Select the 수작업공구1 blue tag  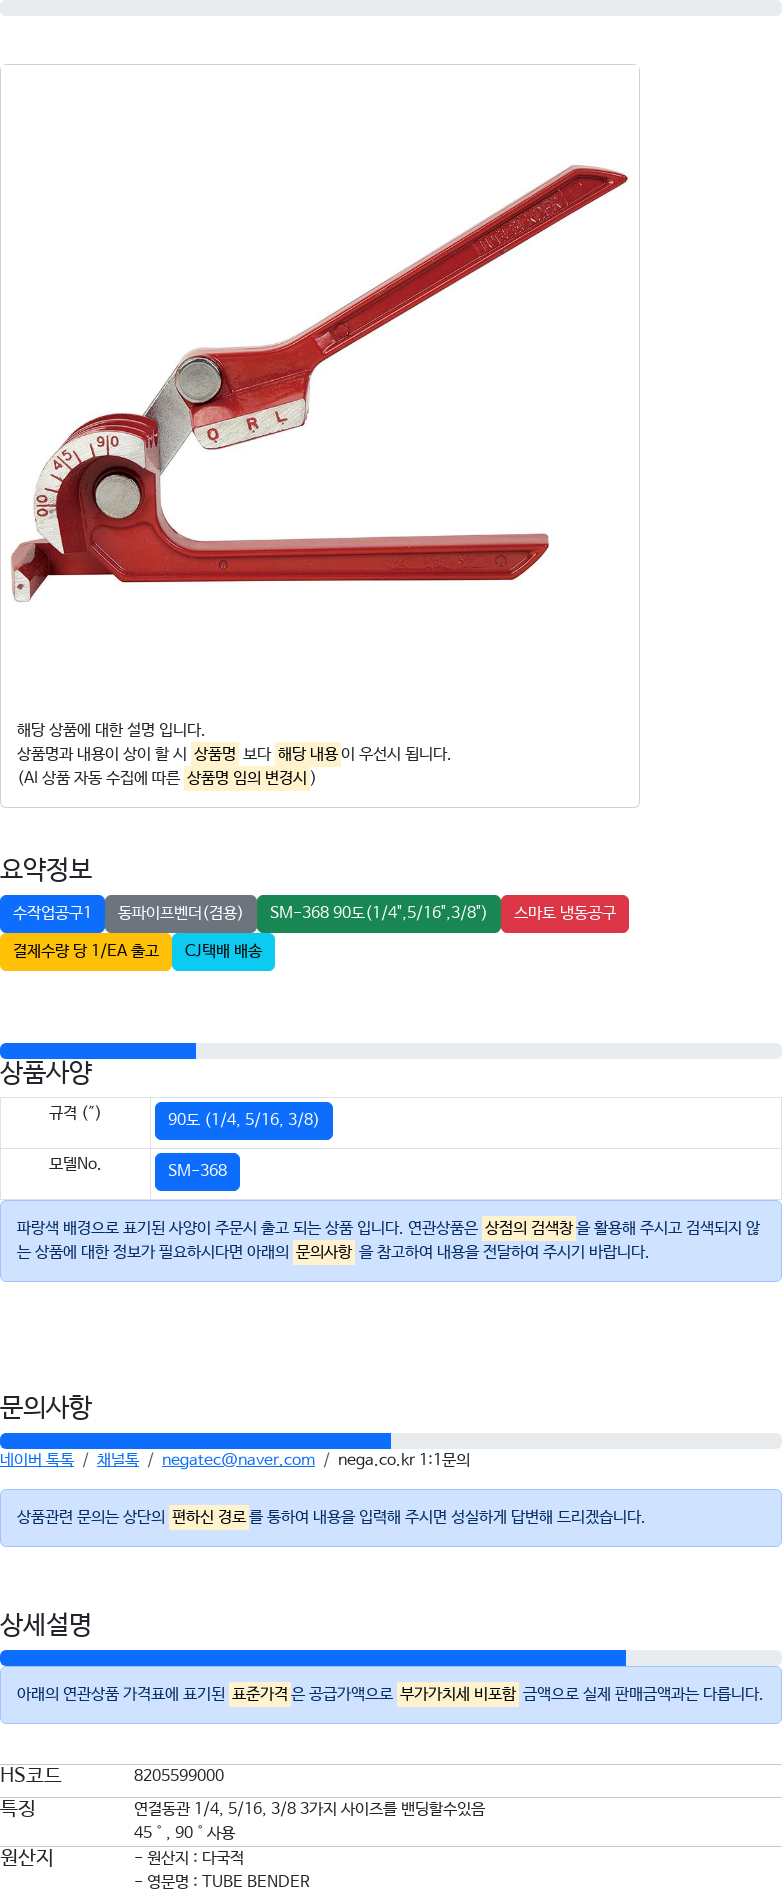(x=52, y=913)
